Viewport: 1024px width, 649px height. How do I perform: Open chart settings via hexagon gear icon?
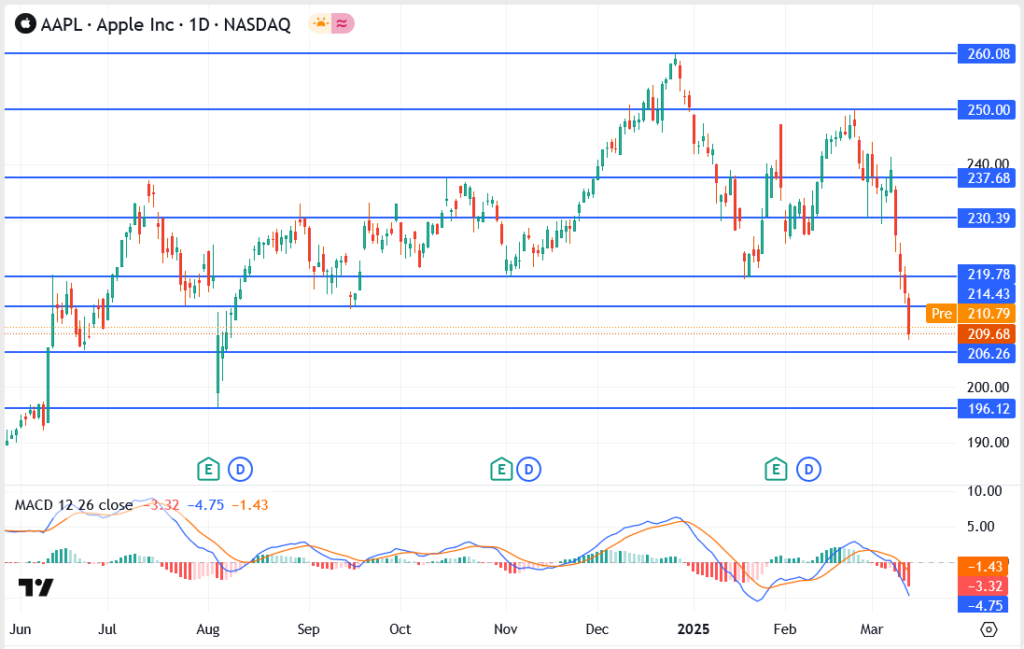(x=989, y=629)
